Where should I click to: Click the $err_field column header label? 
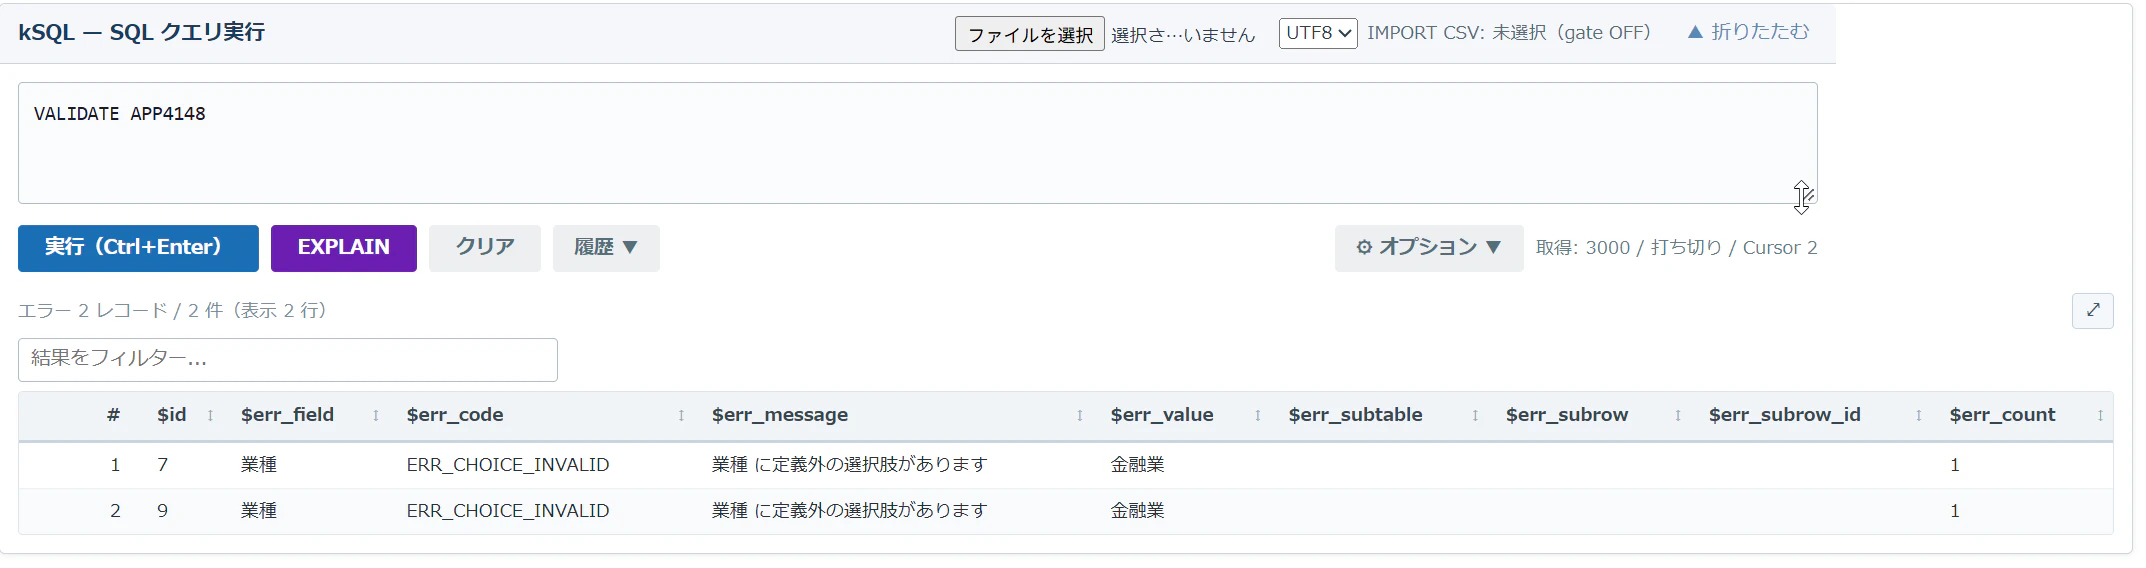[288, 415]
